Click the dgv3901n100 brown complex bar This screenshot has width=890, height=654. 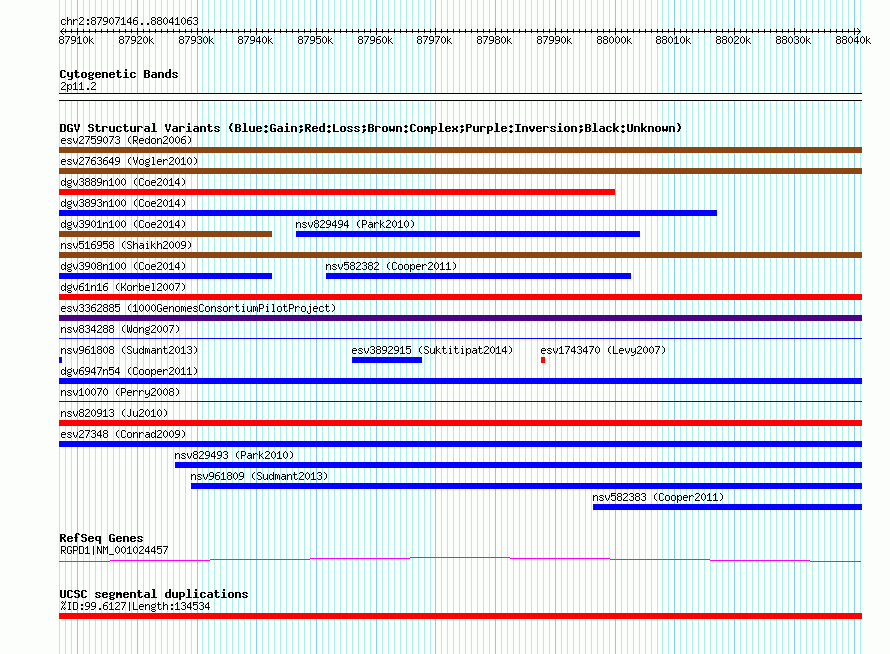pos(165,234)
